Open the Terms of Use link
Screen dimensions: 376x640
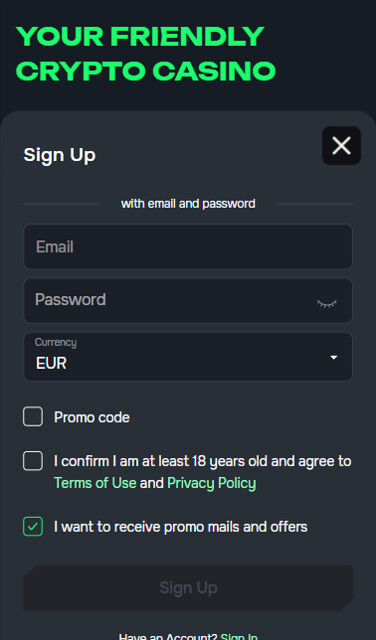(95, 483)
